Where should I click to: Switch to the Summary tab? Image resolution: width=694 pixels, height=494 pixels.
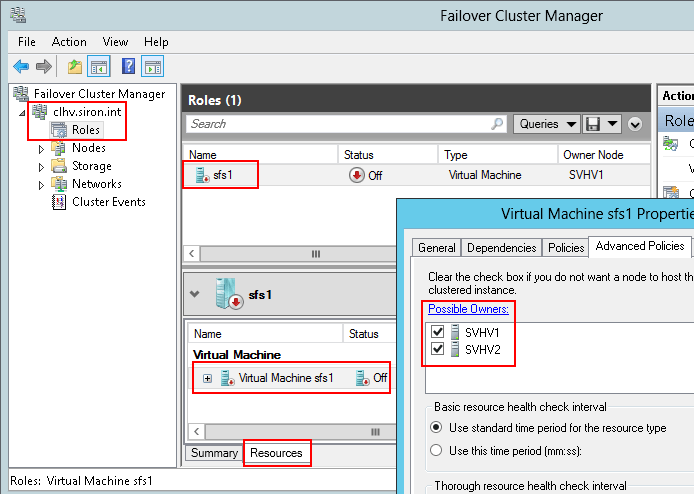214,453
